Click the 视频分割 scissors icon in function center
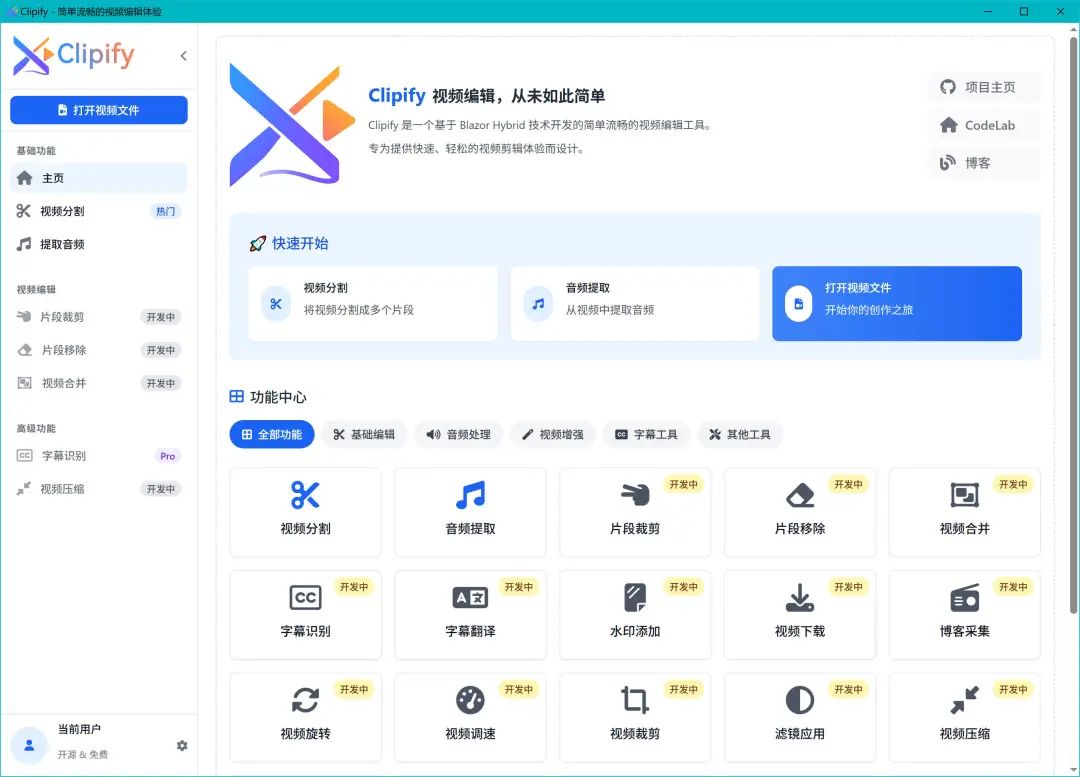 coord(305,495)
